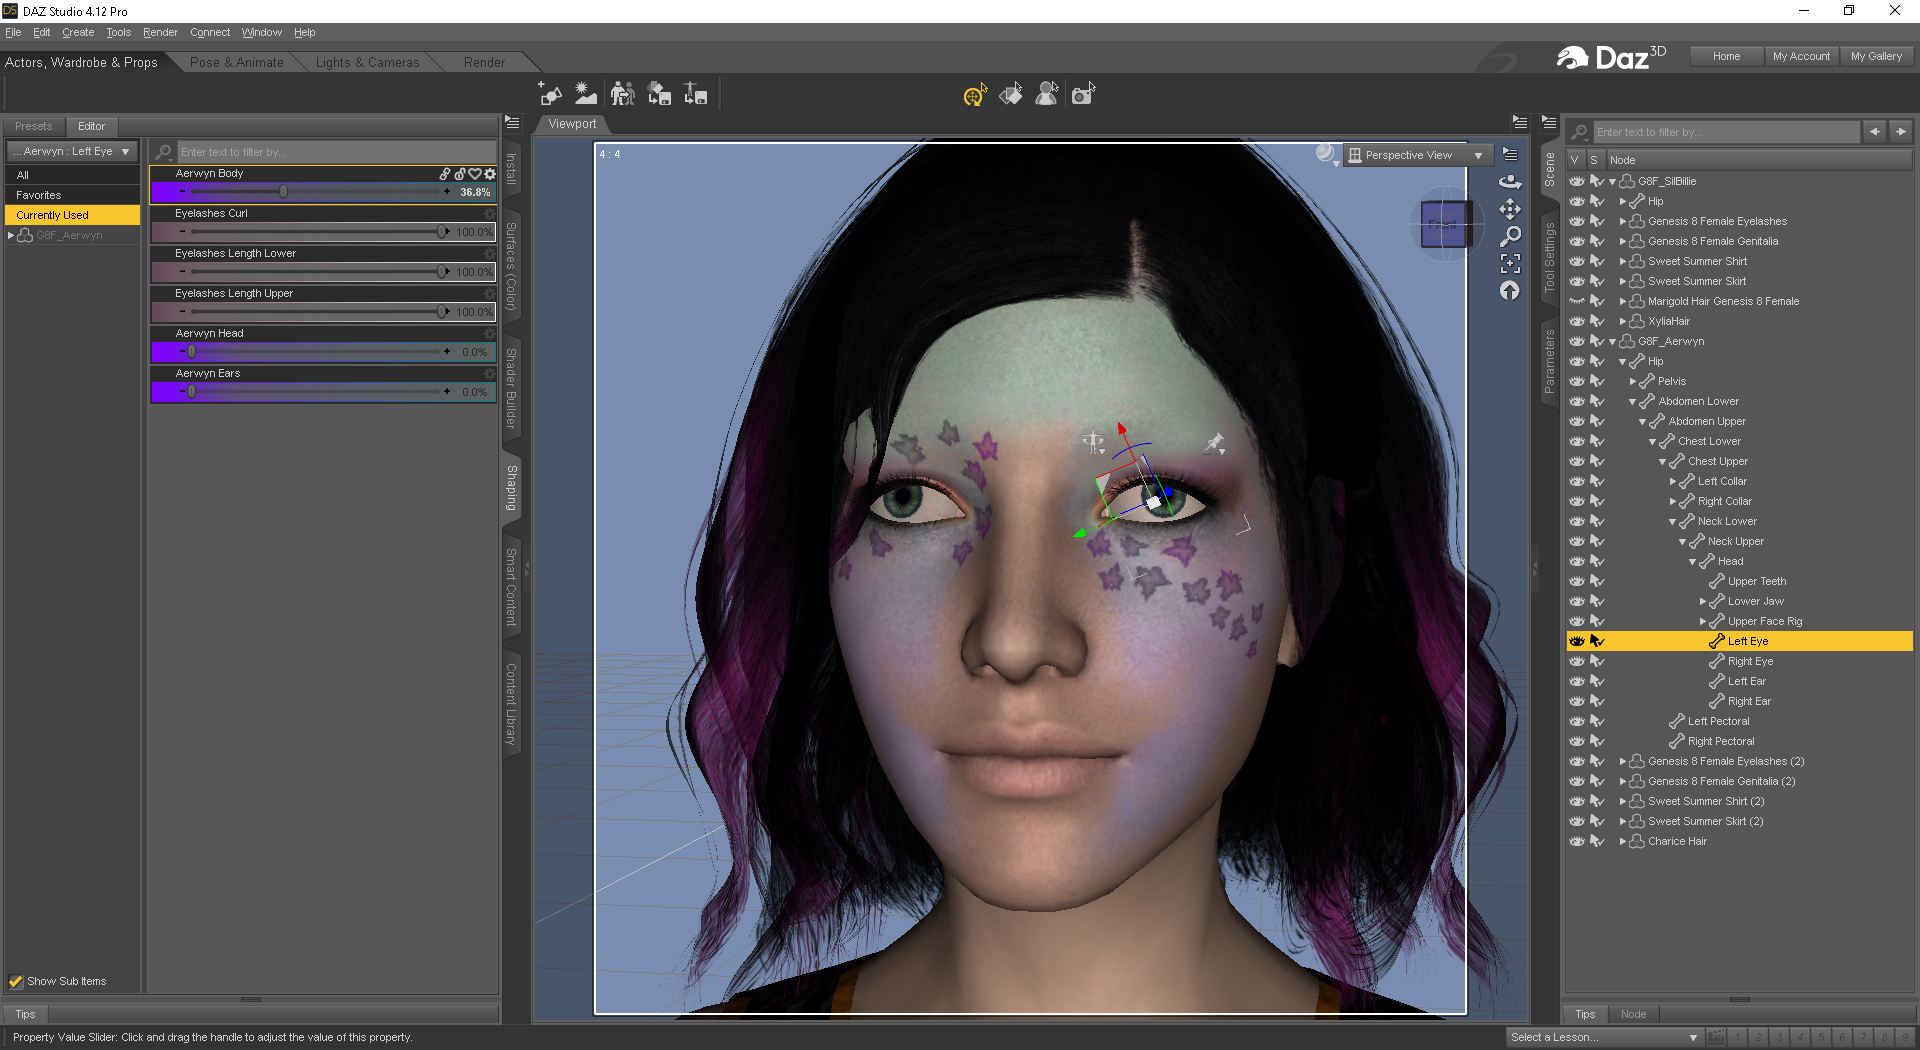
Task: Switch to the Pose & Animate tab
Action: pyautogui.click(x=237, y=62)
